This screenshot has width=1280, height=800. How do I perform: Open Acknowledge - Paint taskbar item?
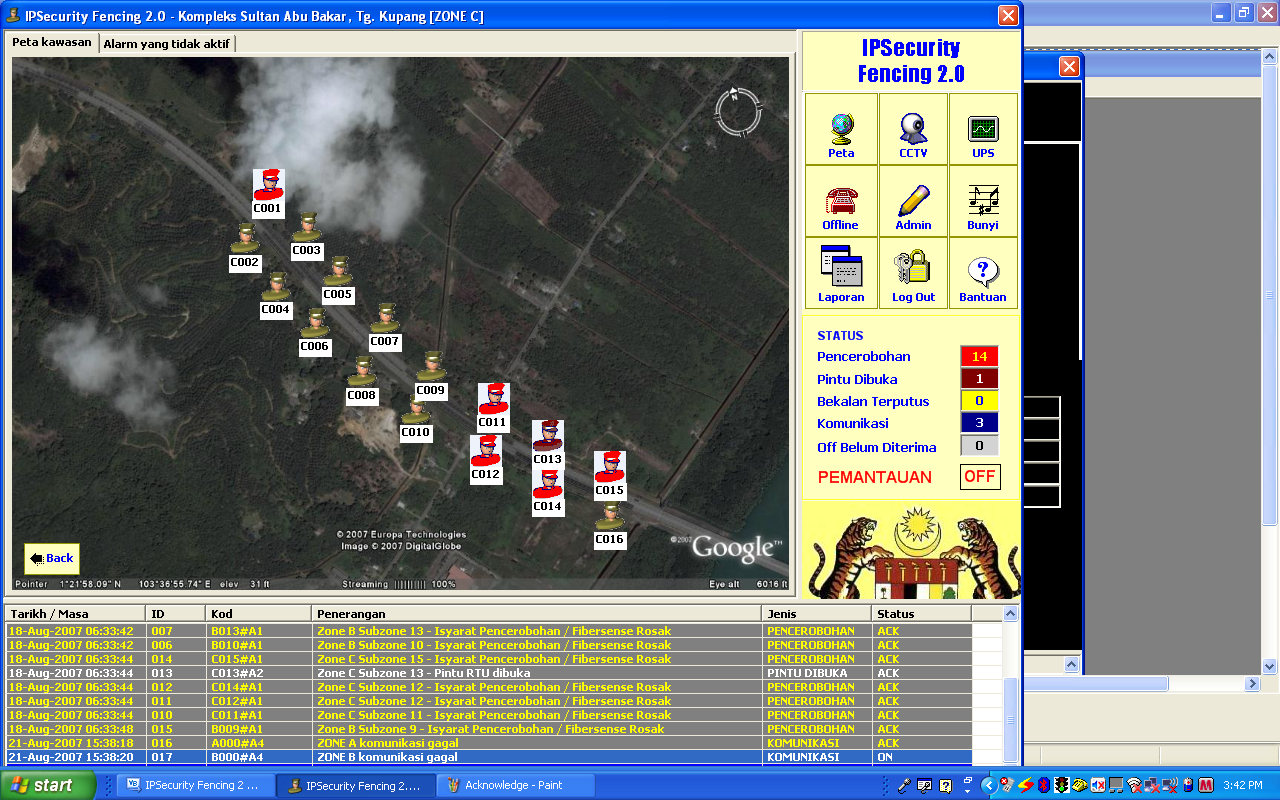tap(513, 785)
